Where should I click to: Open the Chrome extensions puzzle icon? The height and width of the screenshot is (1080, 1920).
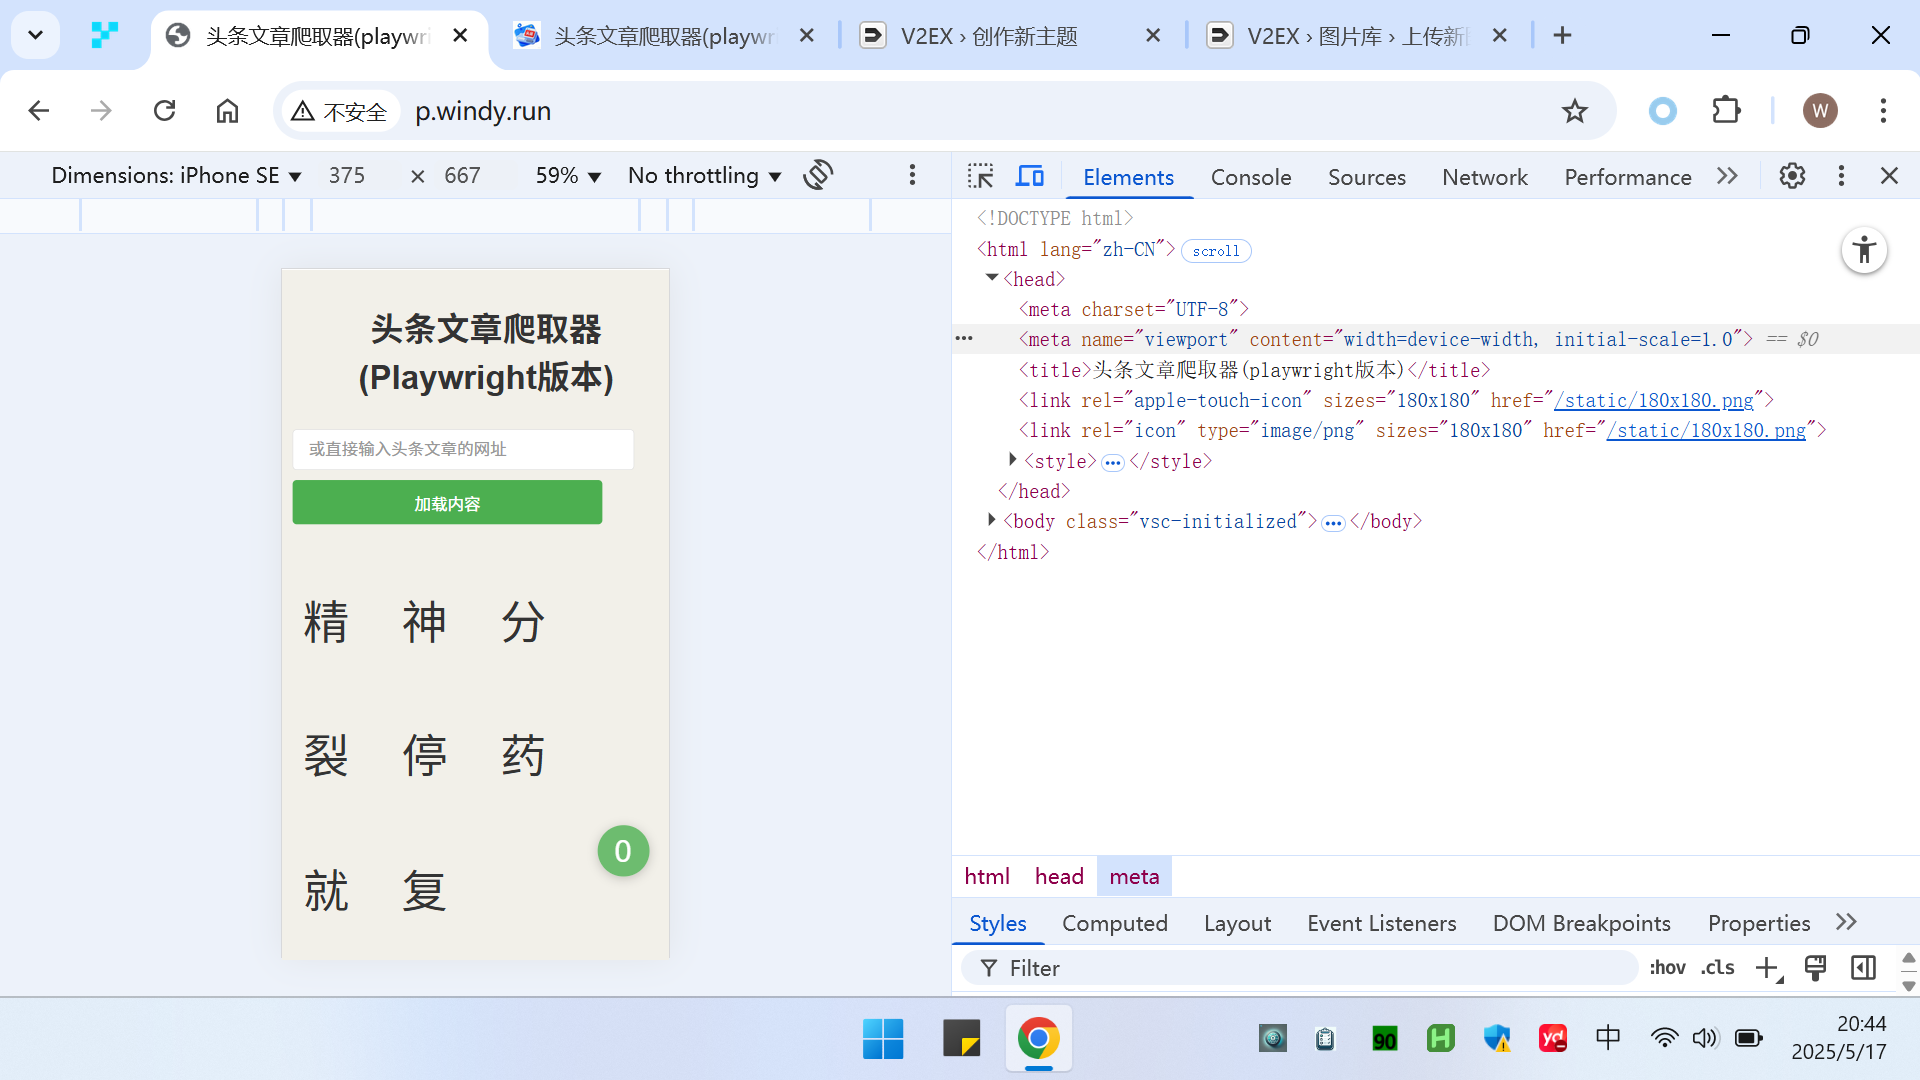click(1726, 111)
